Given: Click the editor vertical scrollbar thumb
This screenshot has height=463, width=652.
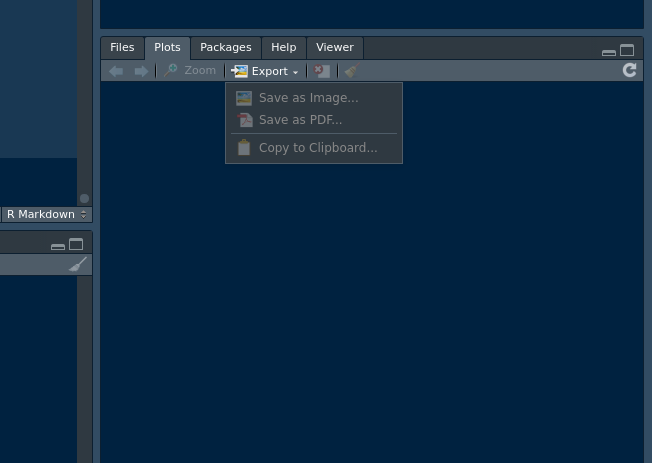Looking at the screenshot, I should [84, 198].
